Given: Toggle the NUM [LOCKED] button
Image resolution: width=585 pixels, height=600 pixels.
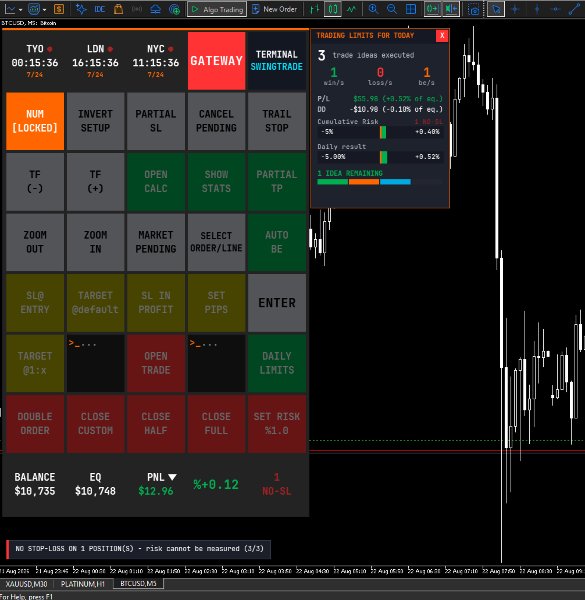Looking at the screenshot, I should (35, 121).
